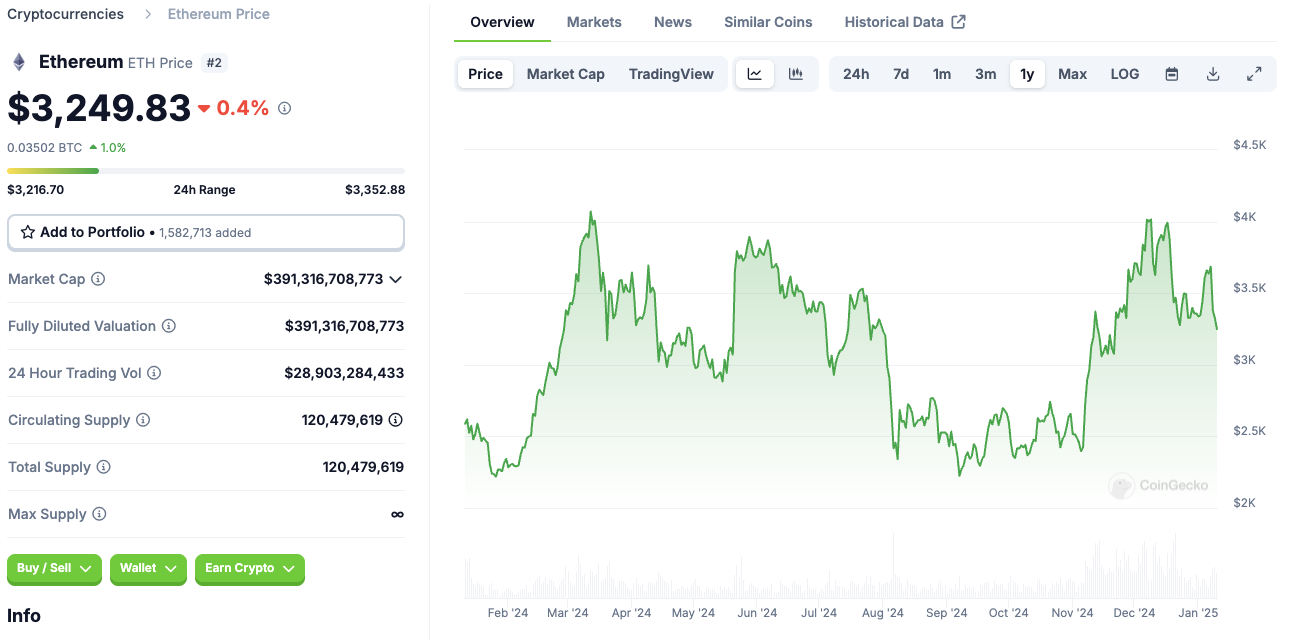This screenshot has height=640, width=1294.
Task: Click the $3,216.70 range low value
Action: point(36,190)
